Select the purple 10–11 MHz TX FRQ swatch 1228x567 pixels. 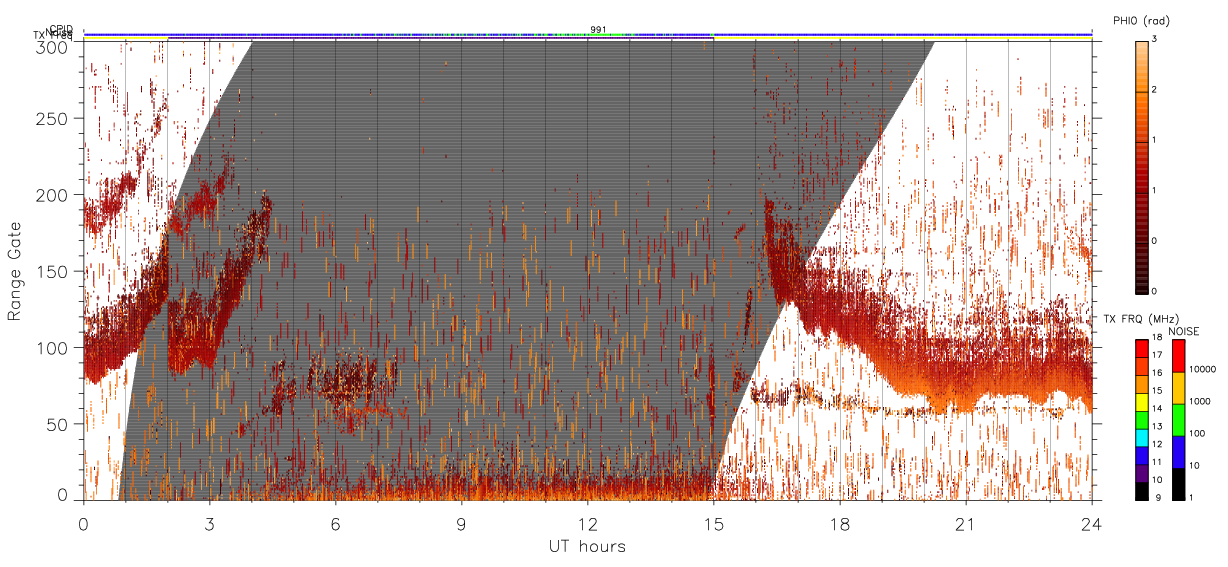1141,474
